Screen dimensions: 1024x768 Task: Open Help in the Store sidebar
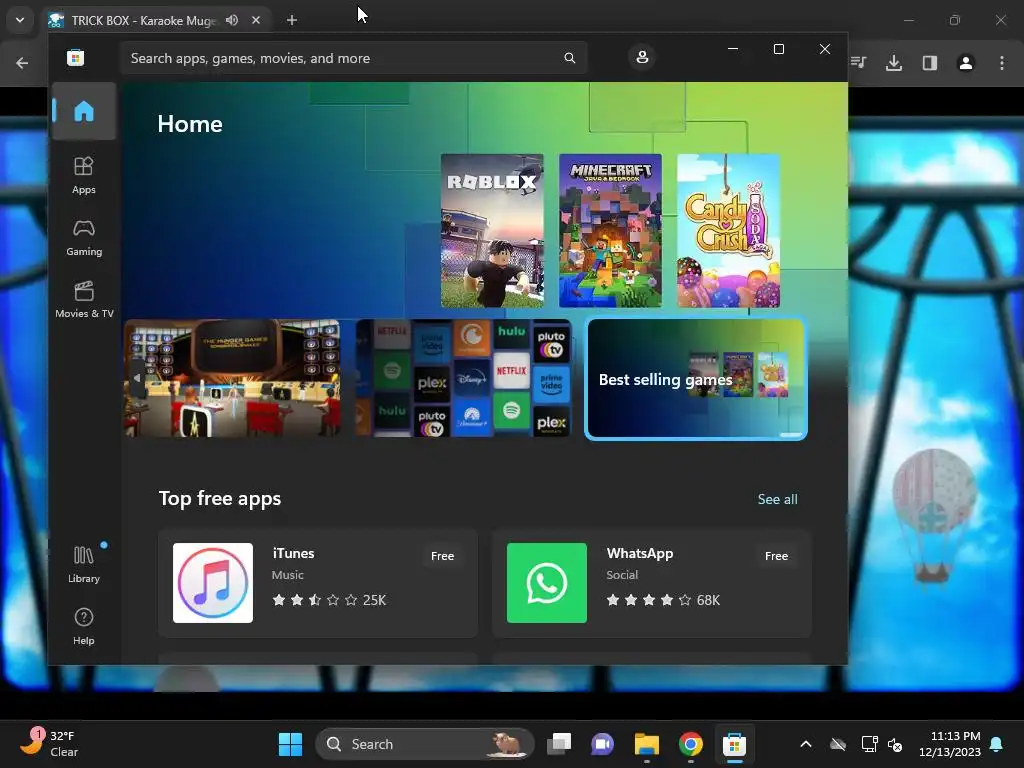[x=84, y=626]
